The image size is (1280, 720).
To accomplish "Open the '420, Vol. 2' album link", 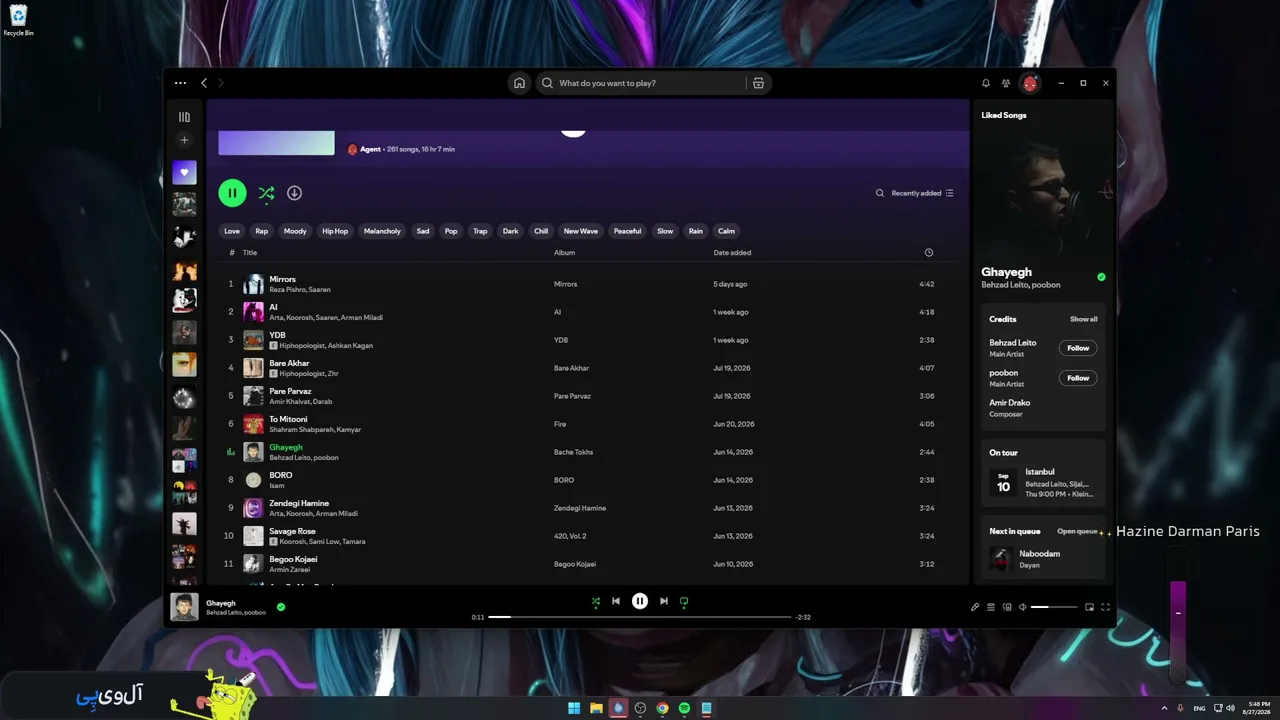I will [x=570, y=536].
